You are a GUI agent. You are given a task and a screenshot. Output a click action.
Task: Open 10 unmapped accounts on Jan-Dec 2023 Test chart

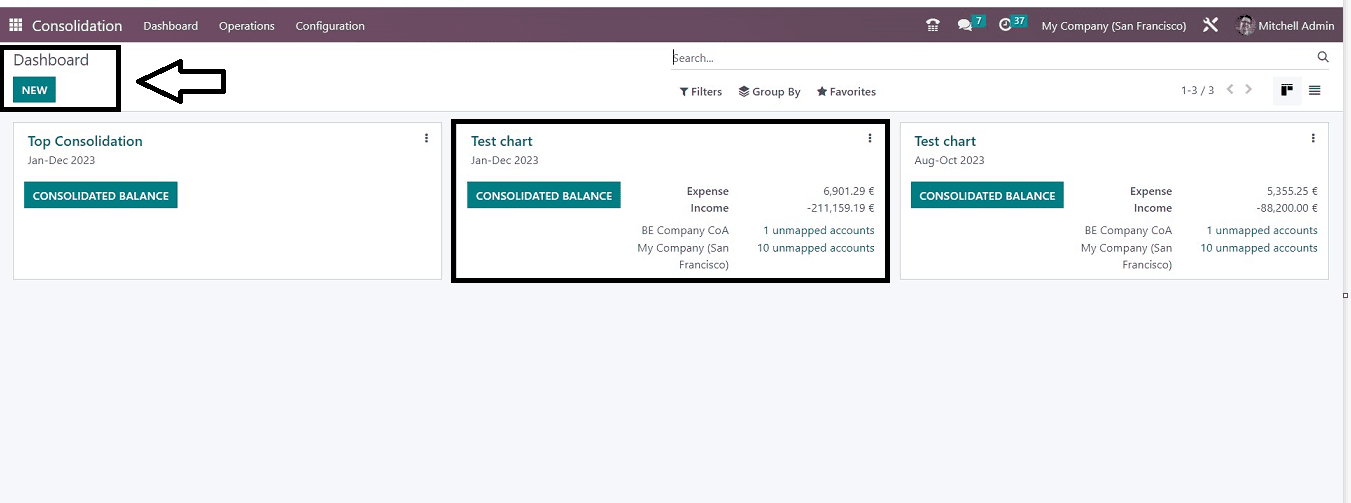click(816, 248)
